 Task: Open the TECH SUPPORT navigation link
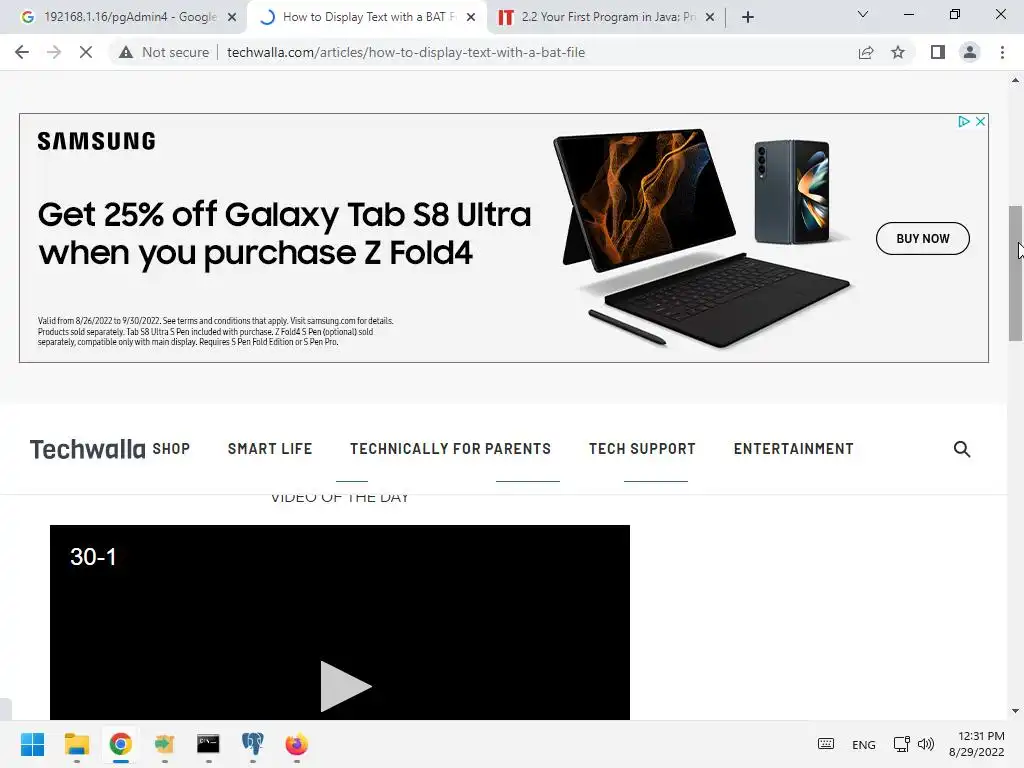tap(642, 449)
